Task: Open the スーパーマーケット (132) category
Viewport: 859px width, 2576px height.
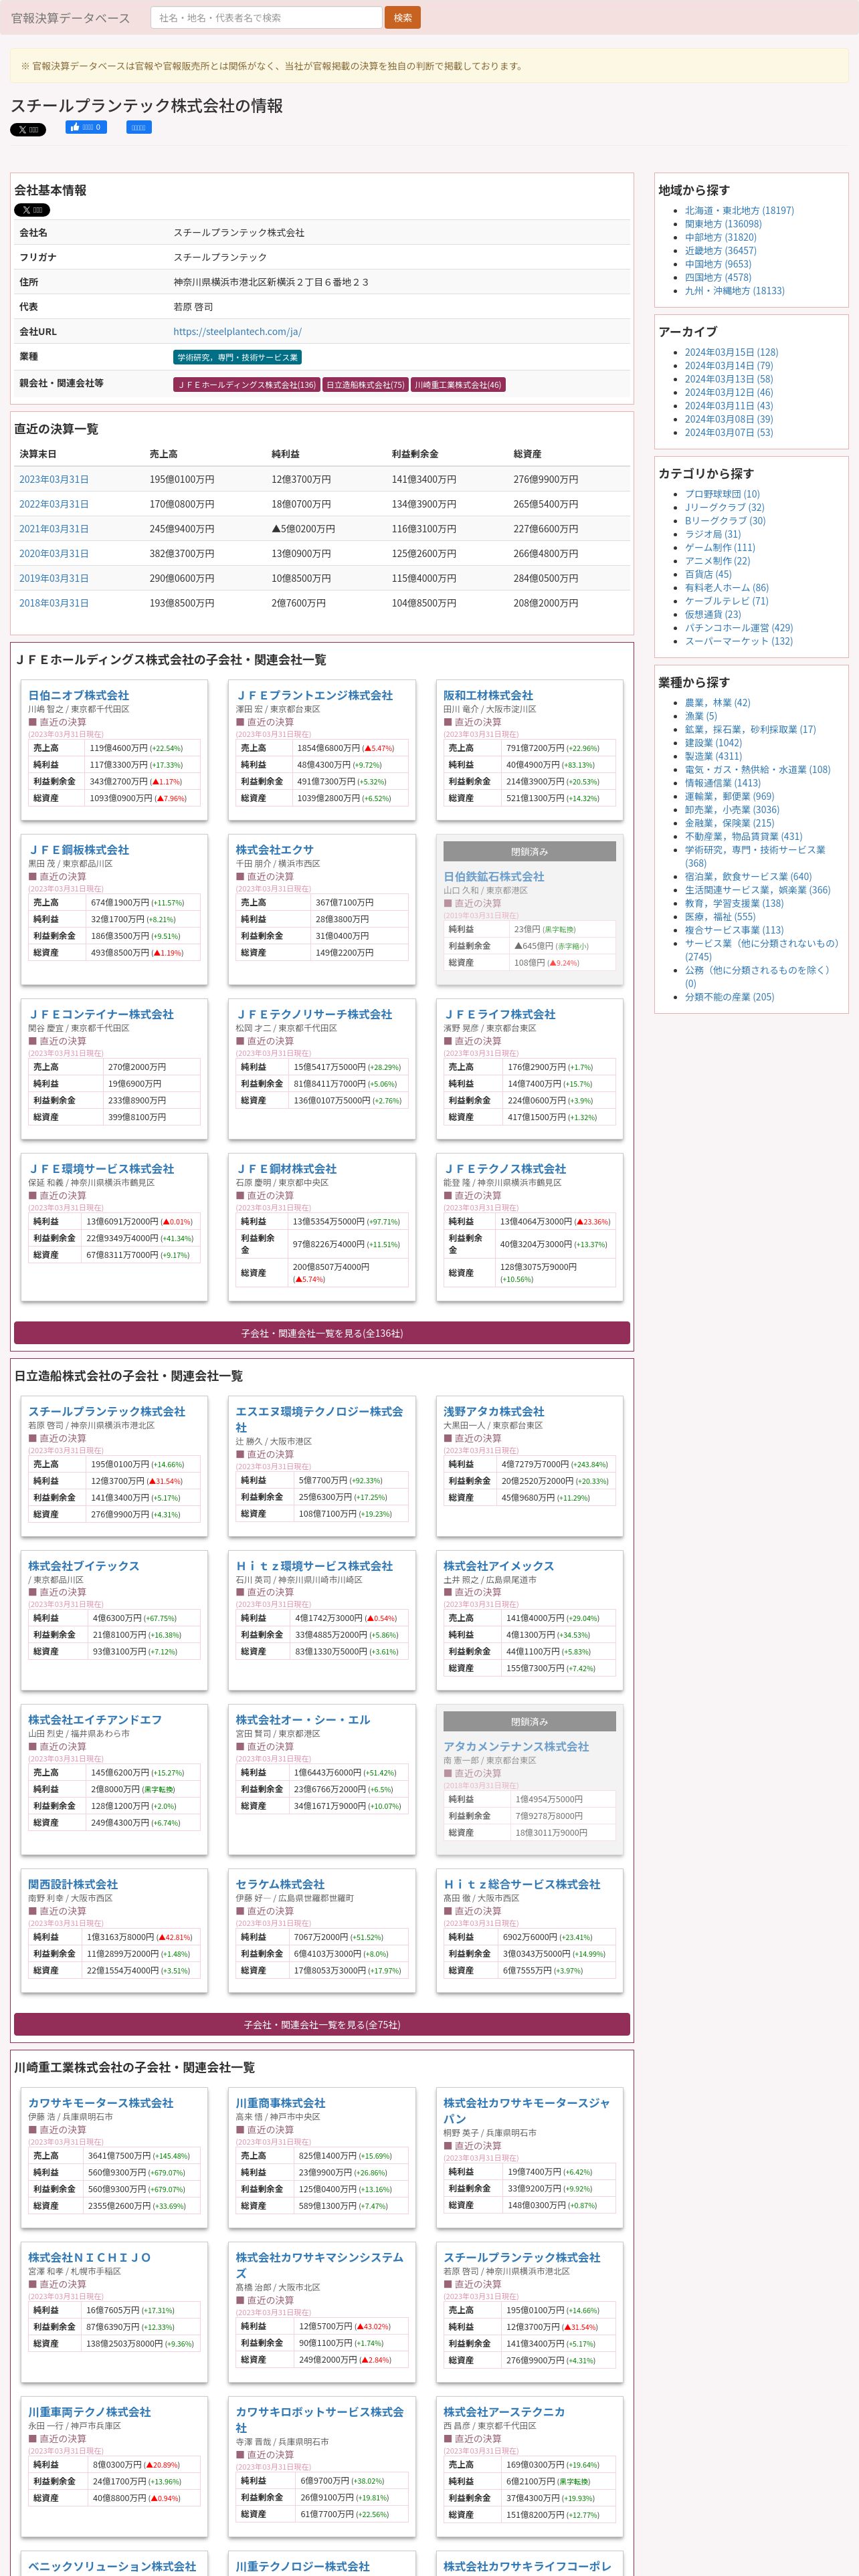Action: pyautogui.click(x=739, y=641)
